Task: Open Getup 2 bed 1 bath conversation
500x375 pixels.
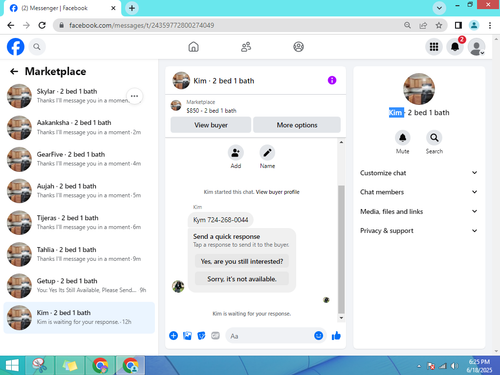Action: pyautogui.click(x=79, y=286)
